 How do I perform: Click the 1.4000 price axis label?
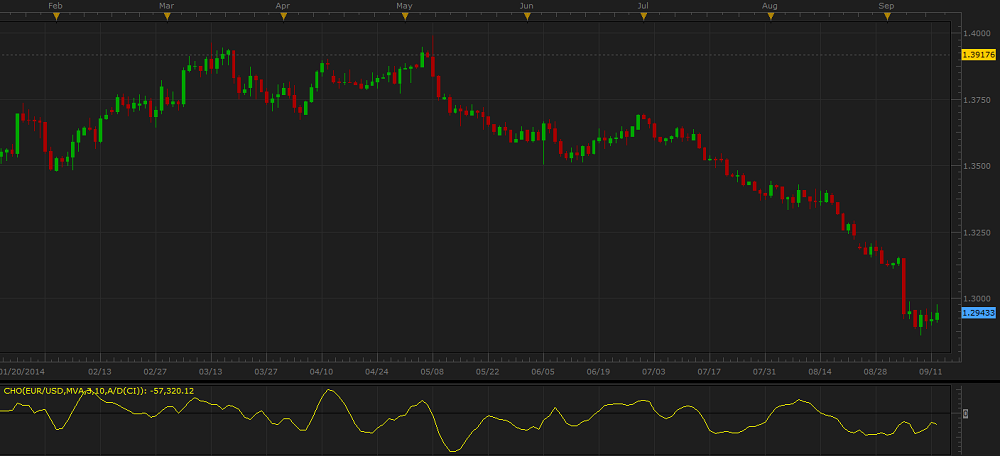pos(977,33)
